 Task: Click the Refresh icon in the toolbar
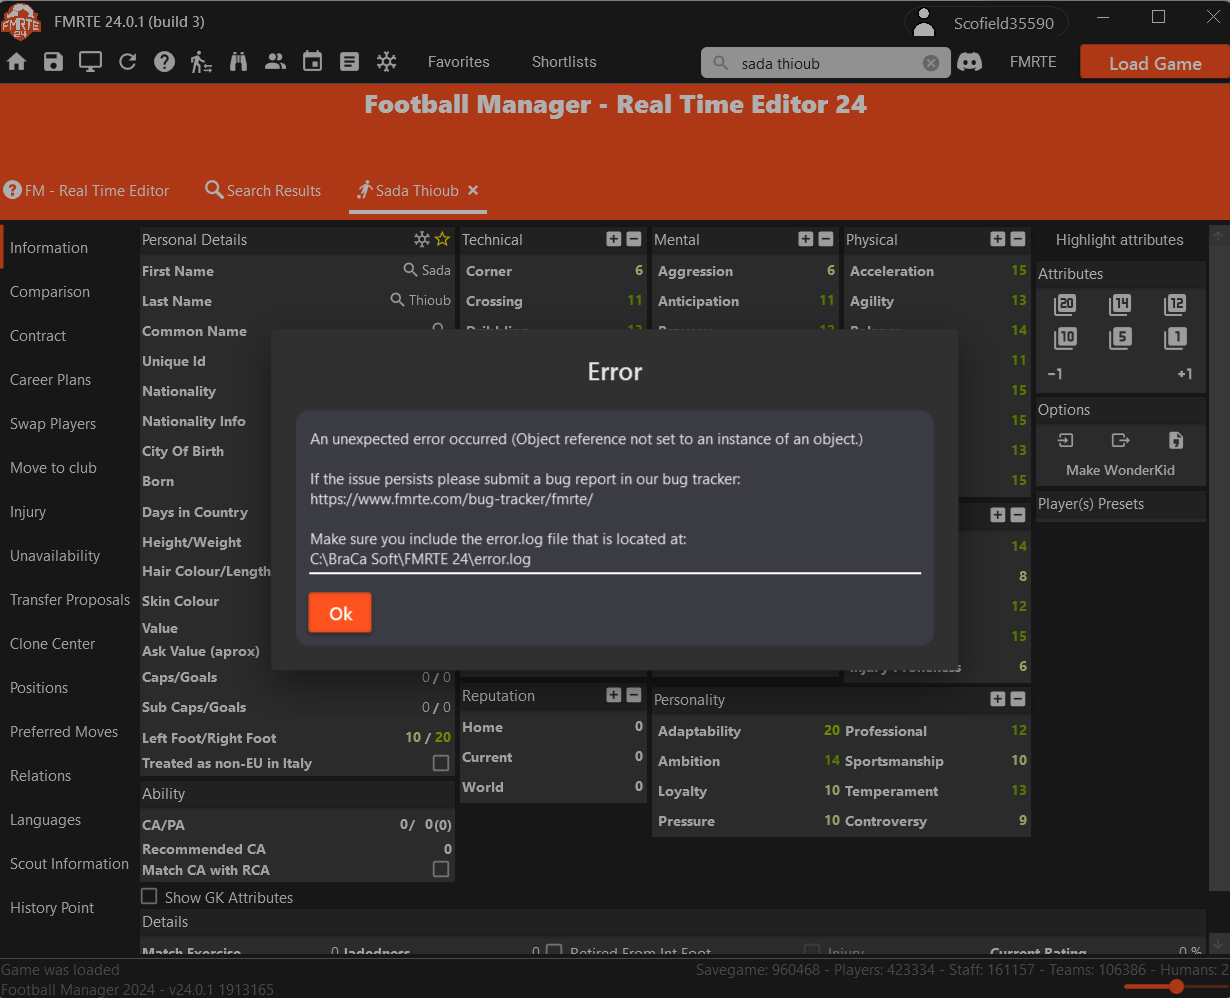point(127,61)
